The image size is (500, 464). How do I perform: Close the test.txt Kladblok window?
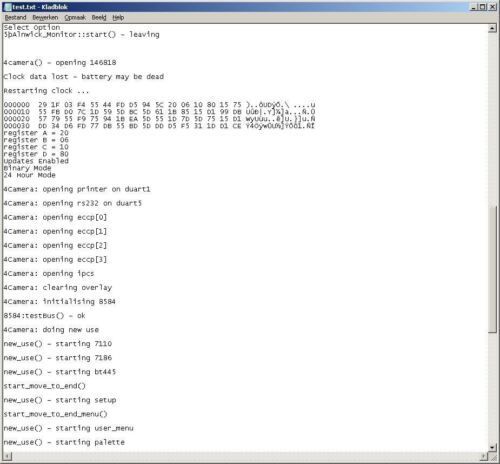tap(492, 7)
